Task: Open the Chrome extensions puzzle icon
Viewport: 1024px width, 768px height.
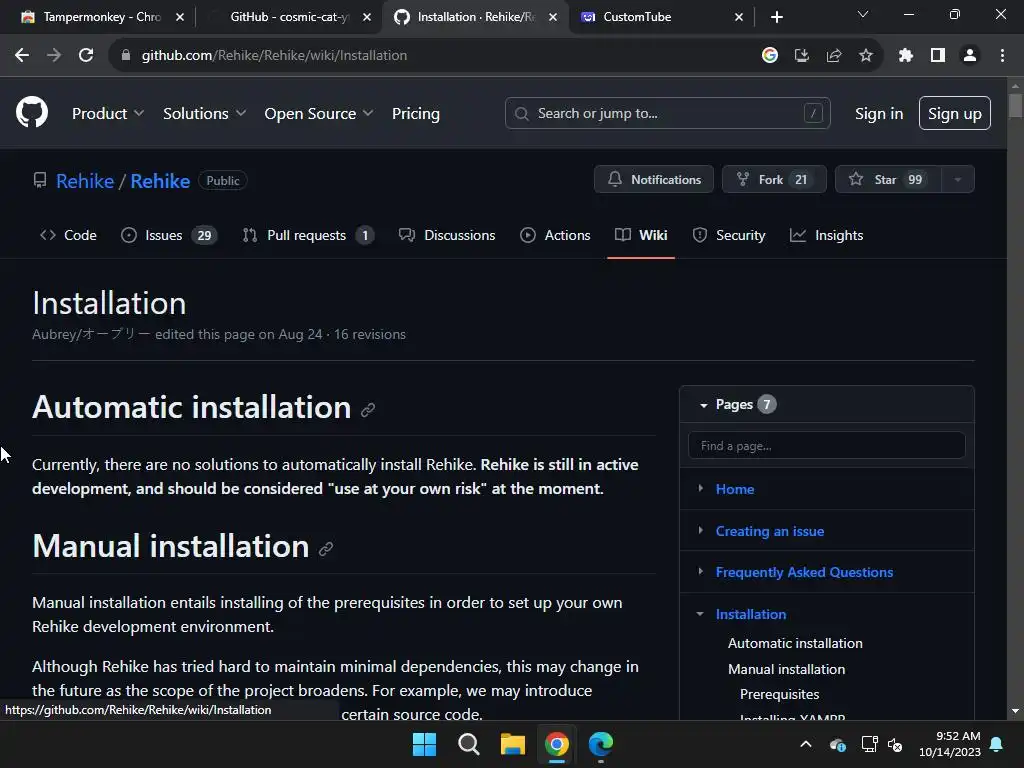Action: click(x=906, y=56)
